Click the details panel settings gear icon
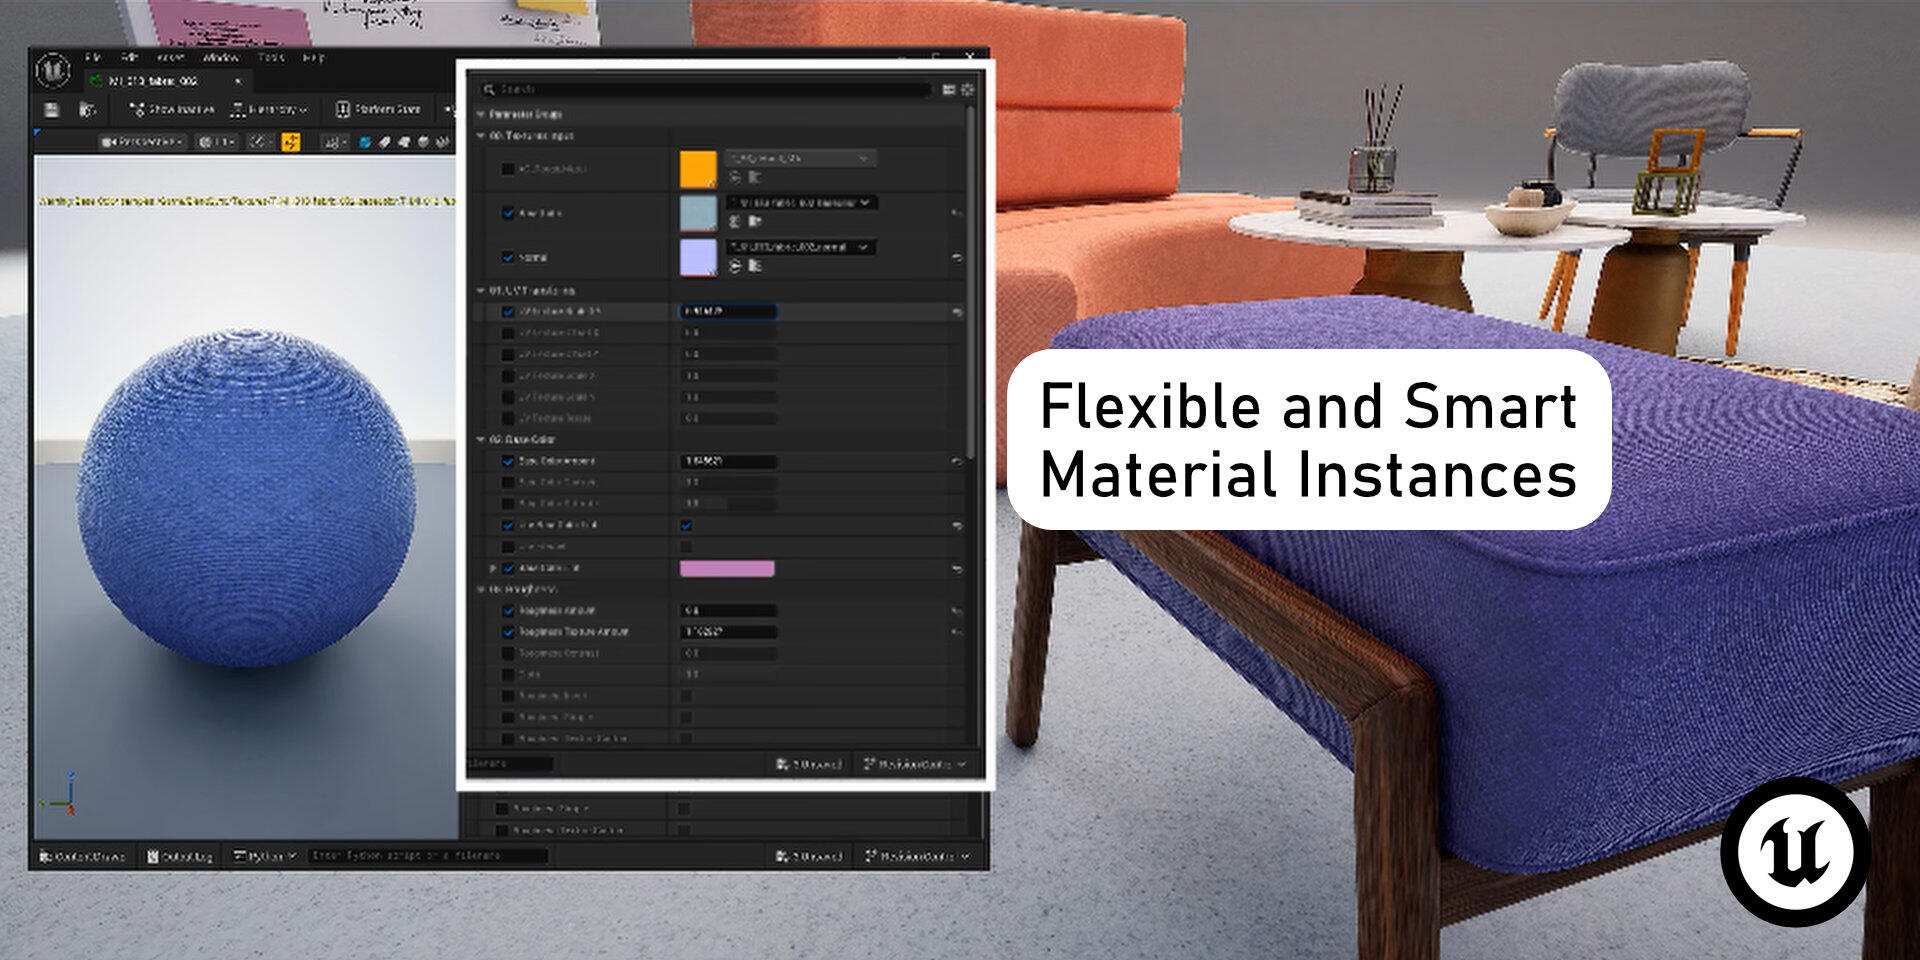Screen dimensions: 1920x960 pos(967,90)
